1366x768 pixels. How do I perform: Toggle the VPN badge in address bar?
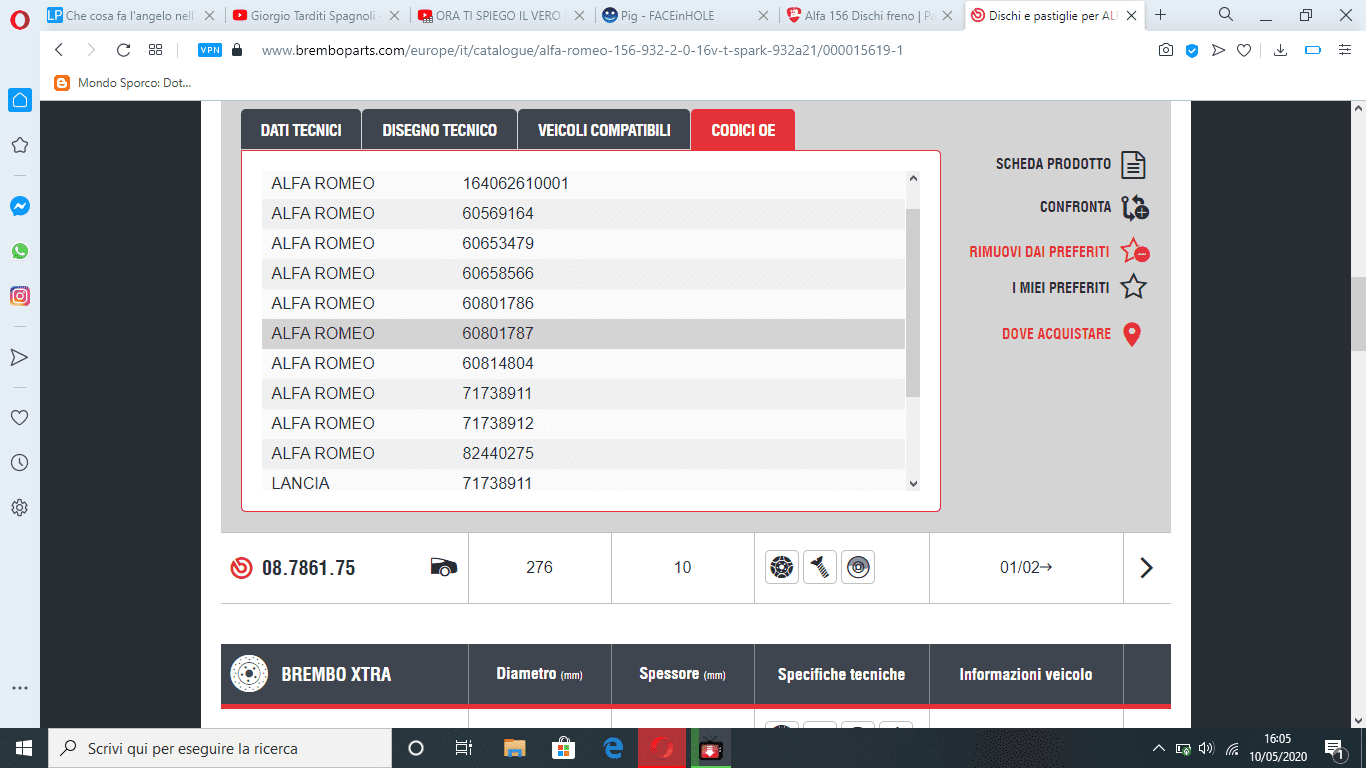pyautogui.click(x=210, y=50)
